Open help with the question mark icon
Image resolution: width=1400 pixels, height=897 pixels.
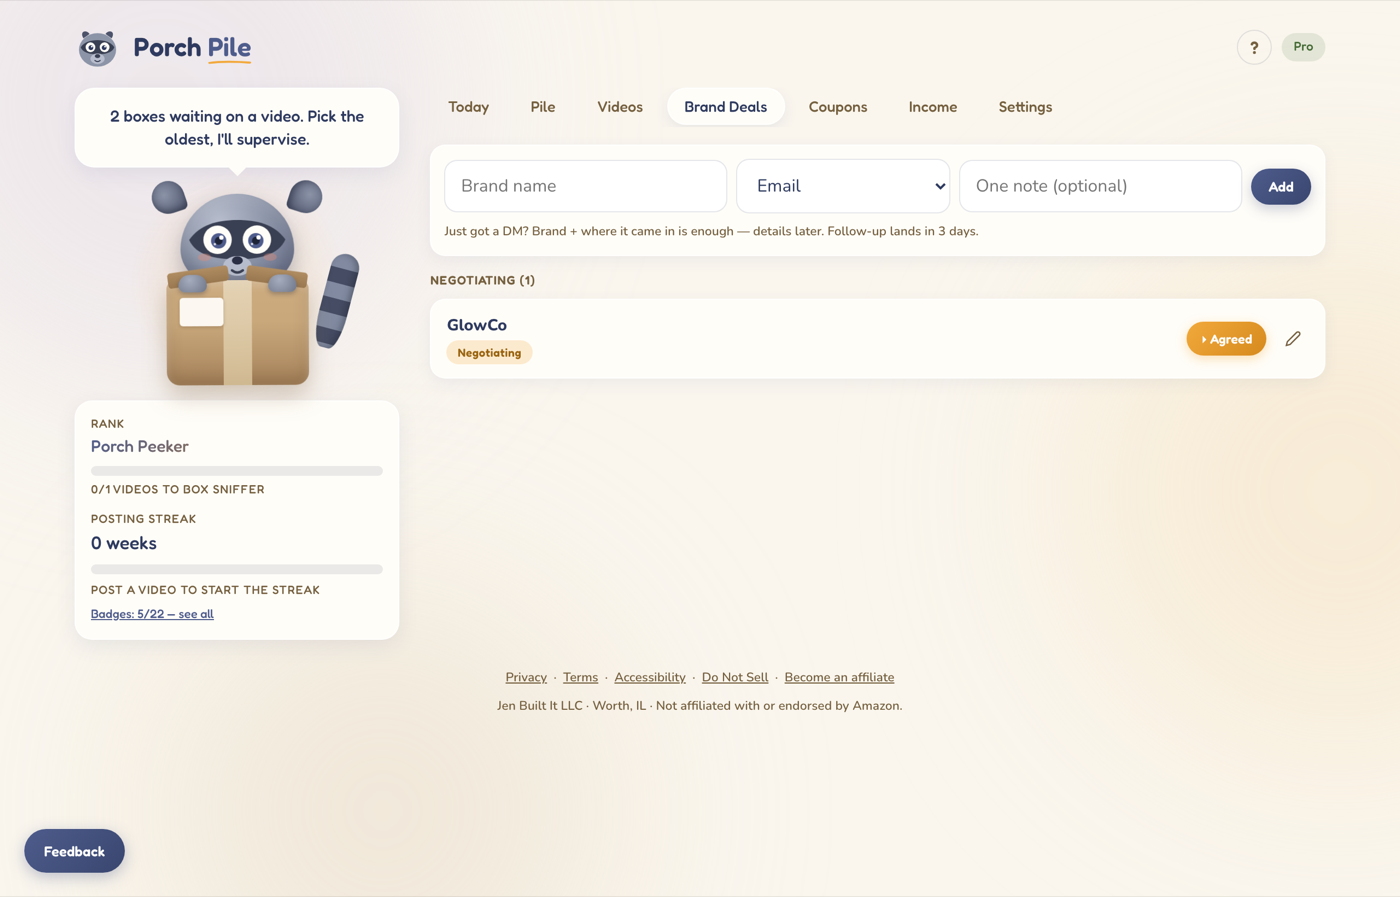point(1254,47)
